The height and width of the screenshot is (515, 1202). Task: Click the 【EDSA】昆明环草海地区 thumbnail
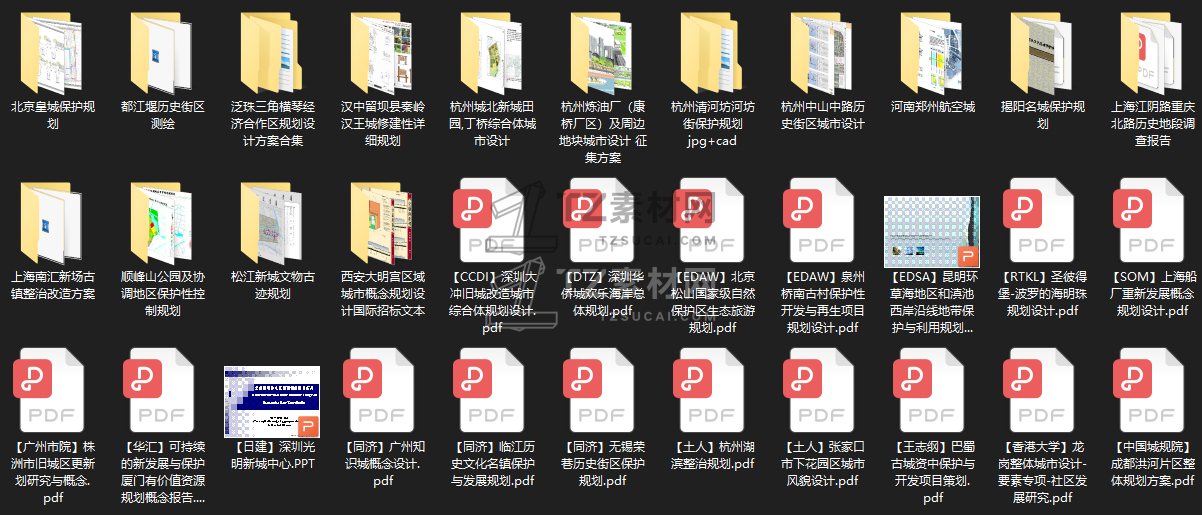(x=933, y=231)
